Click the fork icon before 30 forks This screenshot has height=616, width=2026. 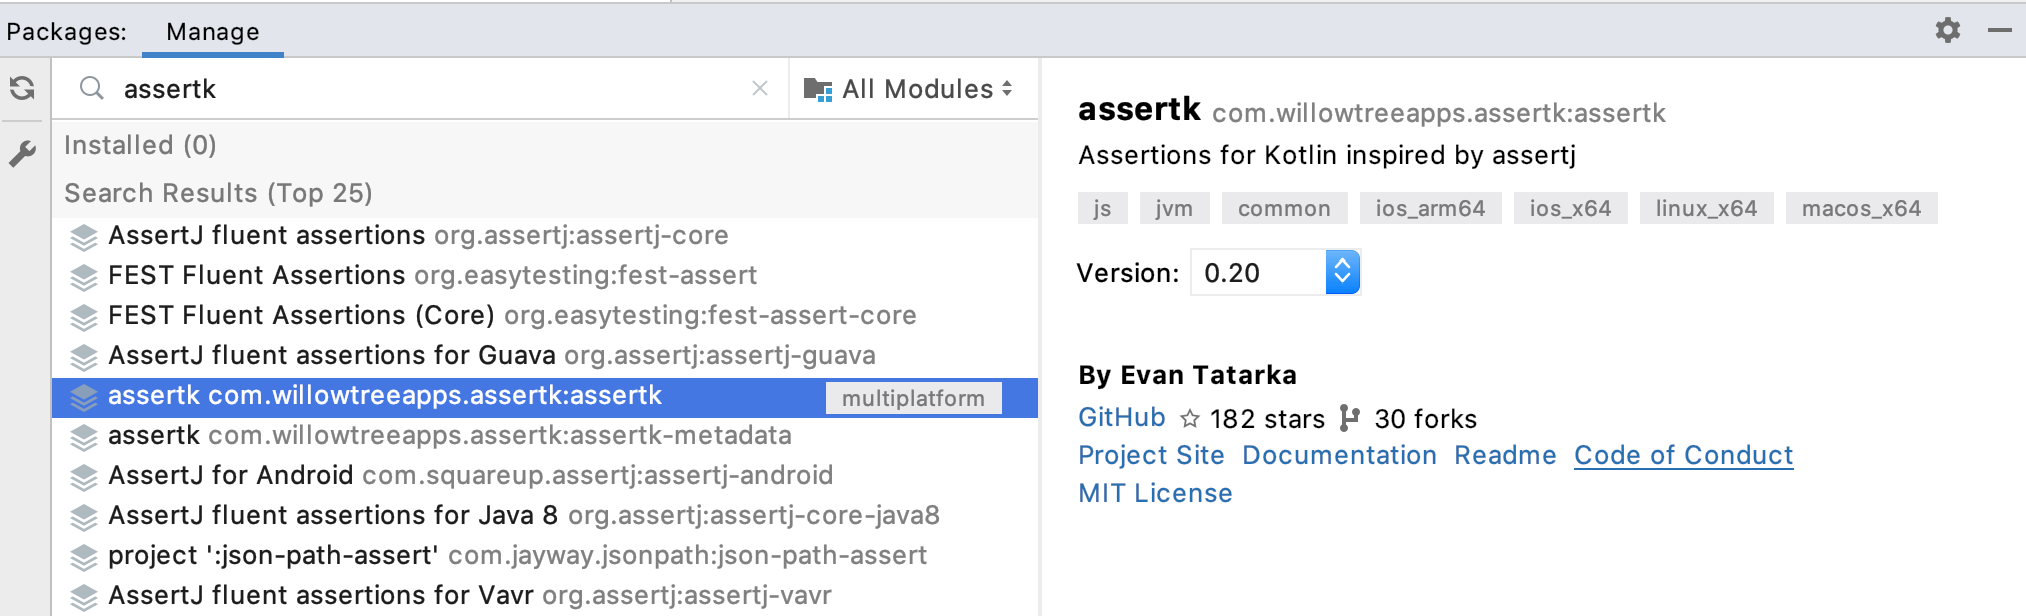pyautogui.click(x=1349, y=418)
